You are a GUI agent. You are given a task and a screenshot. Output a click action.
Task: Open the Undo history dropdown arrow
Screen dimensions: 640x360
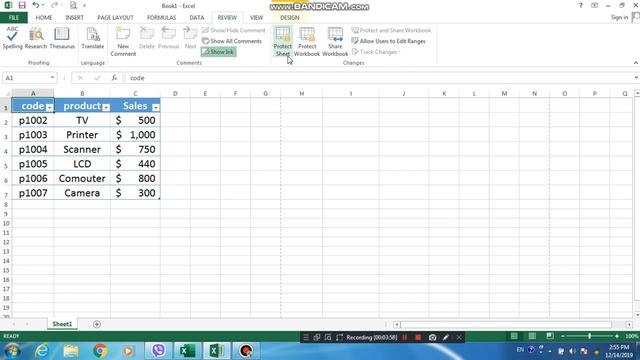pyautogui.click(x=43, y=5)
